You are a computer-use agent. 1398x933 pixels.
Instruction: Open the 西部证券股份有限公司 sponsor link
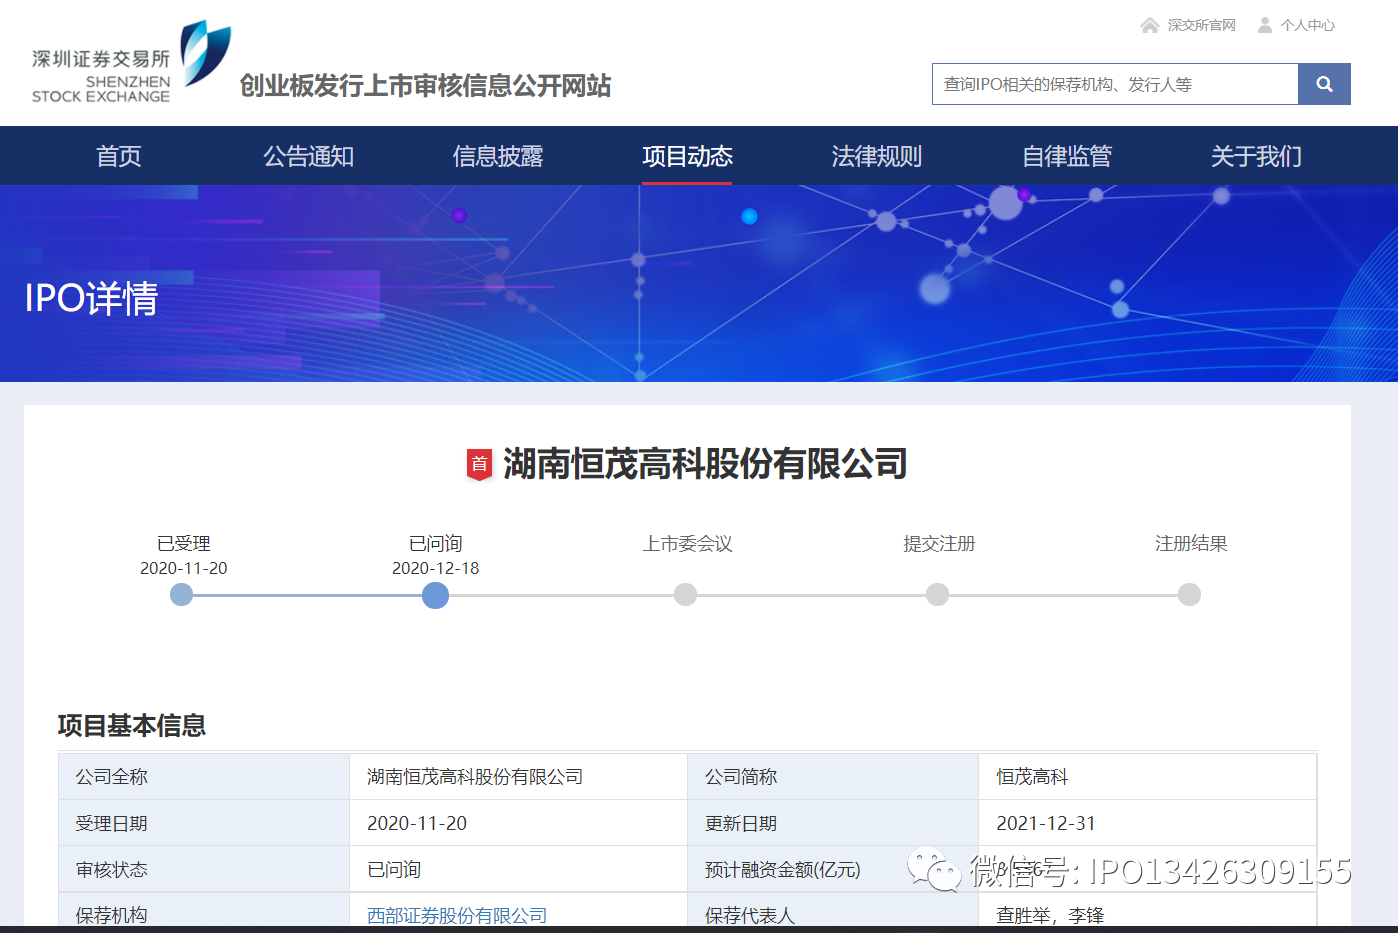[457, 915]
